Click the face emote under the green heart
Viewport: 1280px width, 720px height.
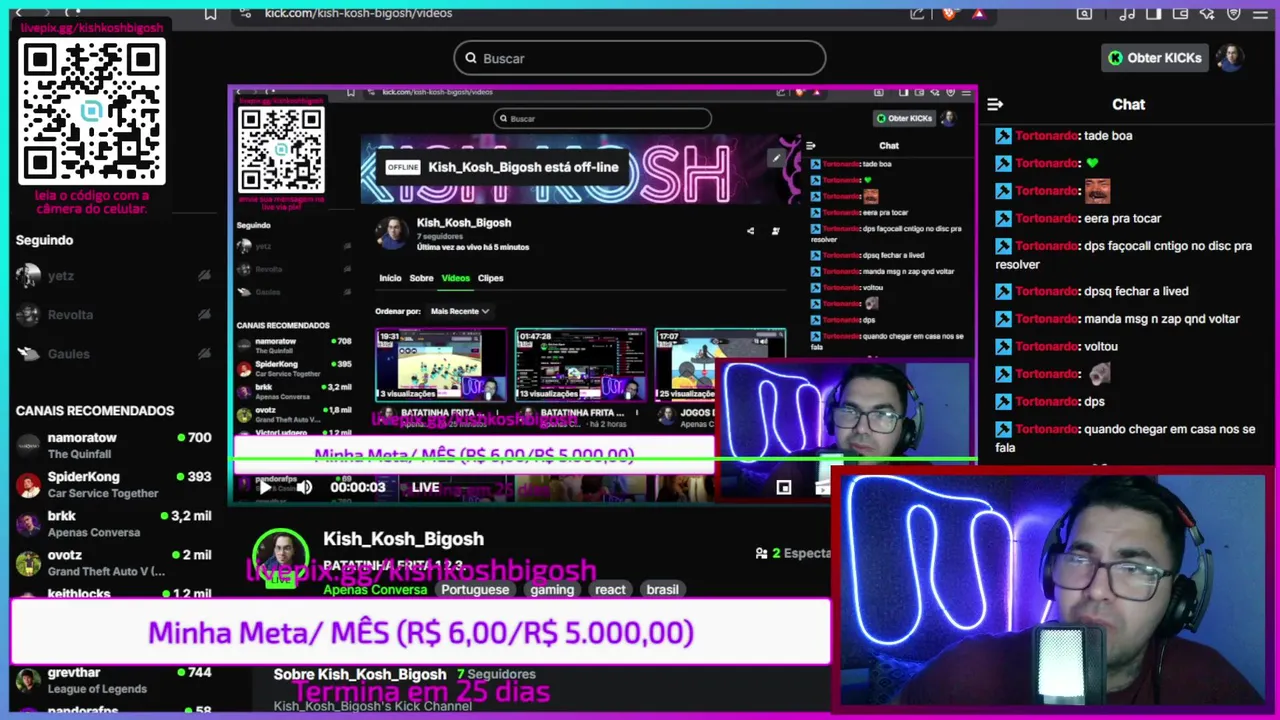point(1097,190)
